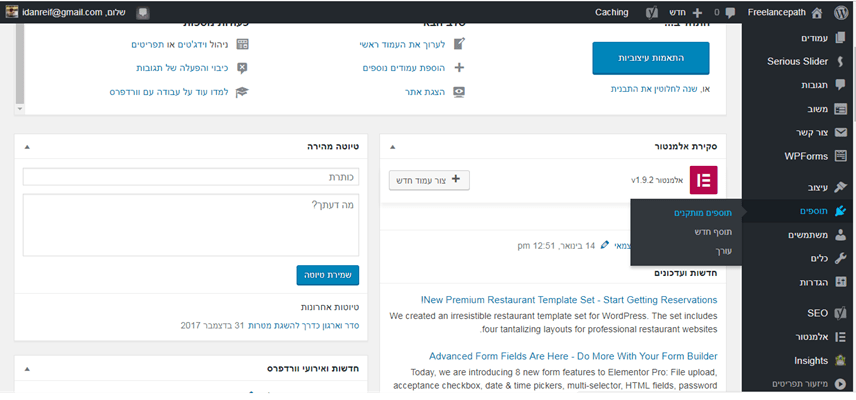Collapse the טיוטה מהירה widget with arrow
This screenshot has width=856, height=400.
27,147
